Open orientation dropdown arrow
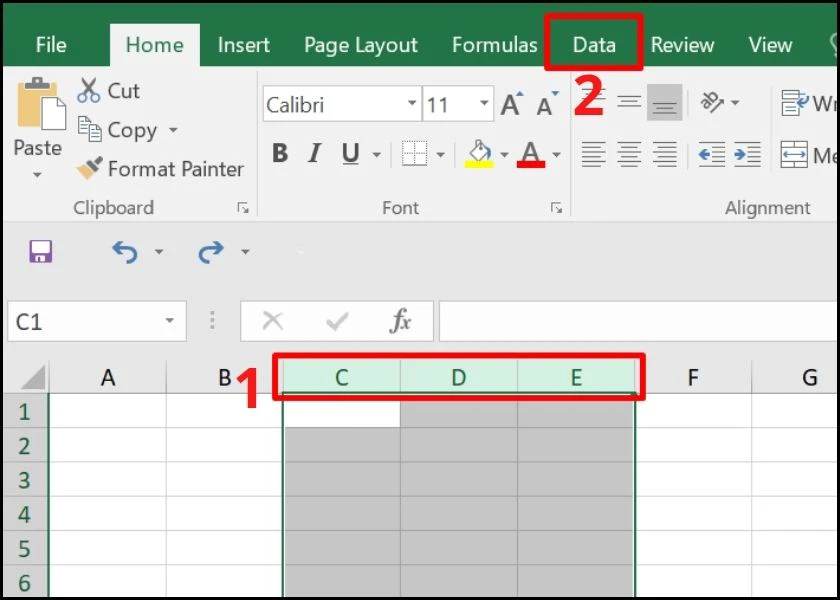The width and height of the screenshot is (840, 600). [735, 102]
